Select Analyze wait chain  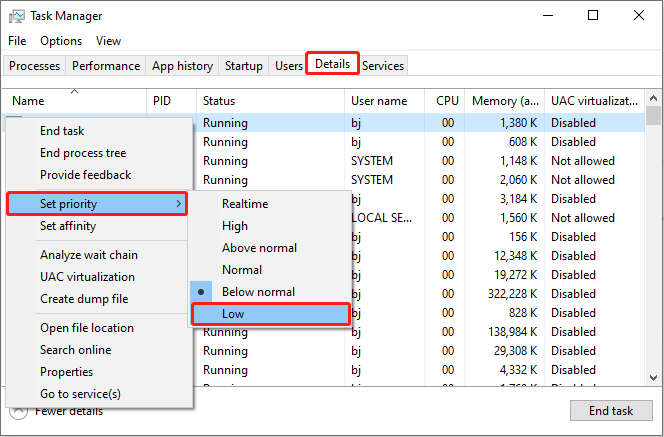100,255
